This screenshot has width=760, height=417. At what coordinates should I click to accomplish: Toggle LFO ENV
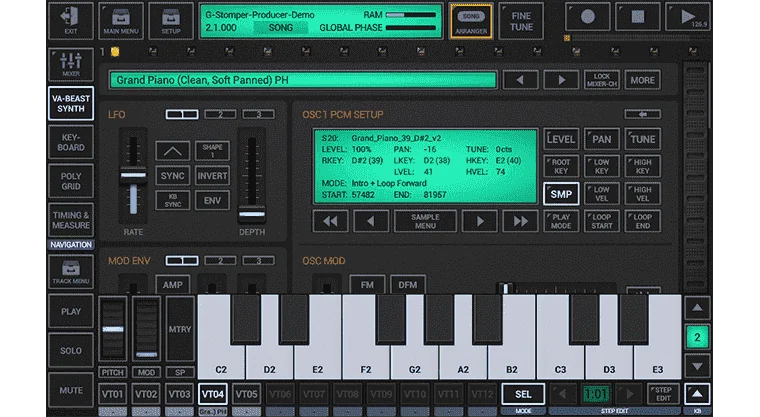pos(212,200)
